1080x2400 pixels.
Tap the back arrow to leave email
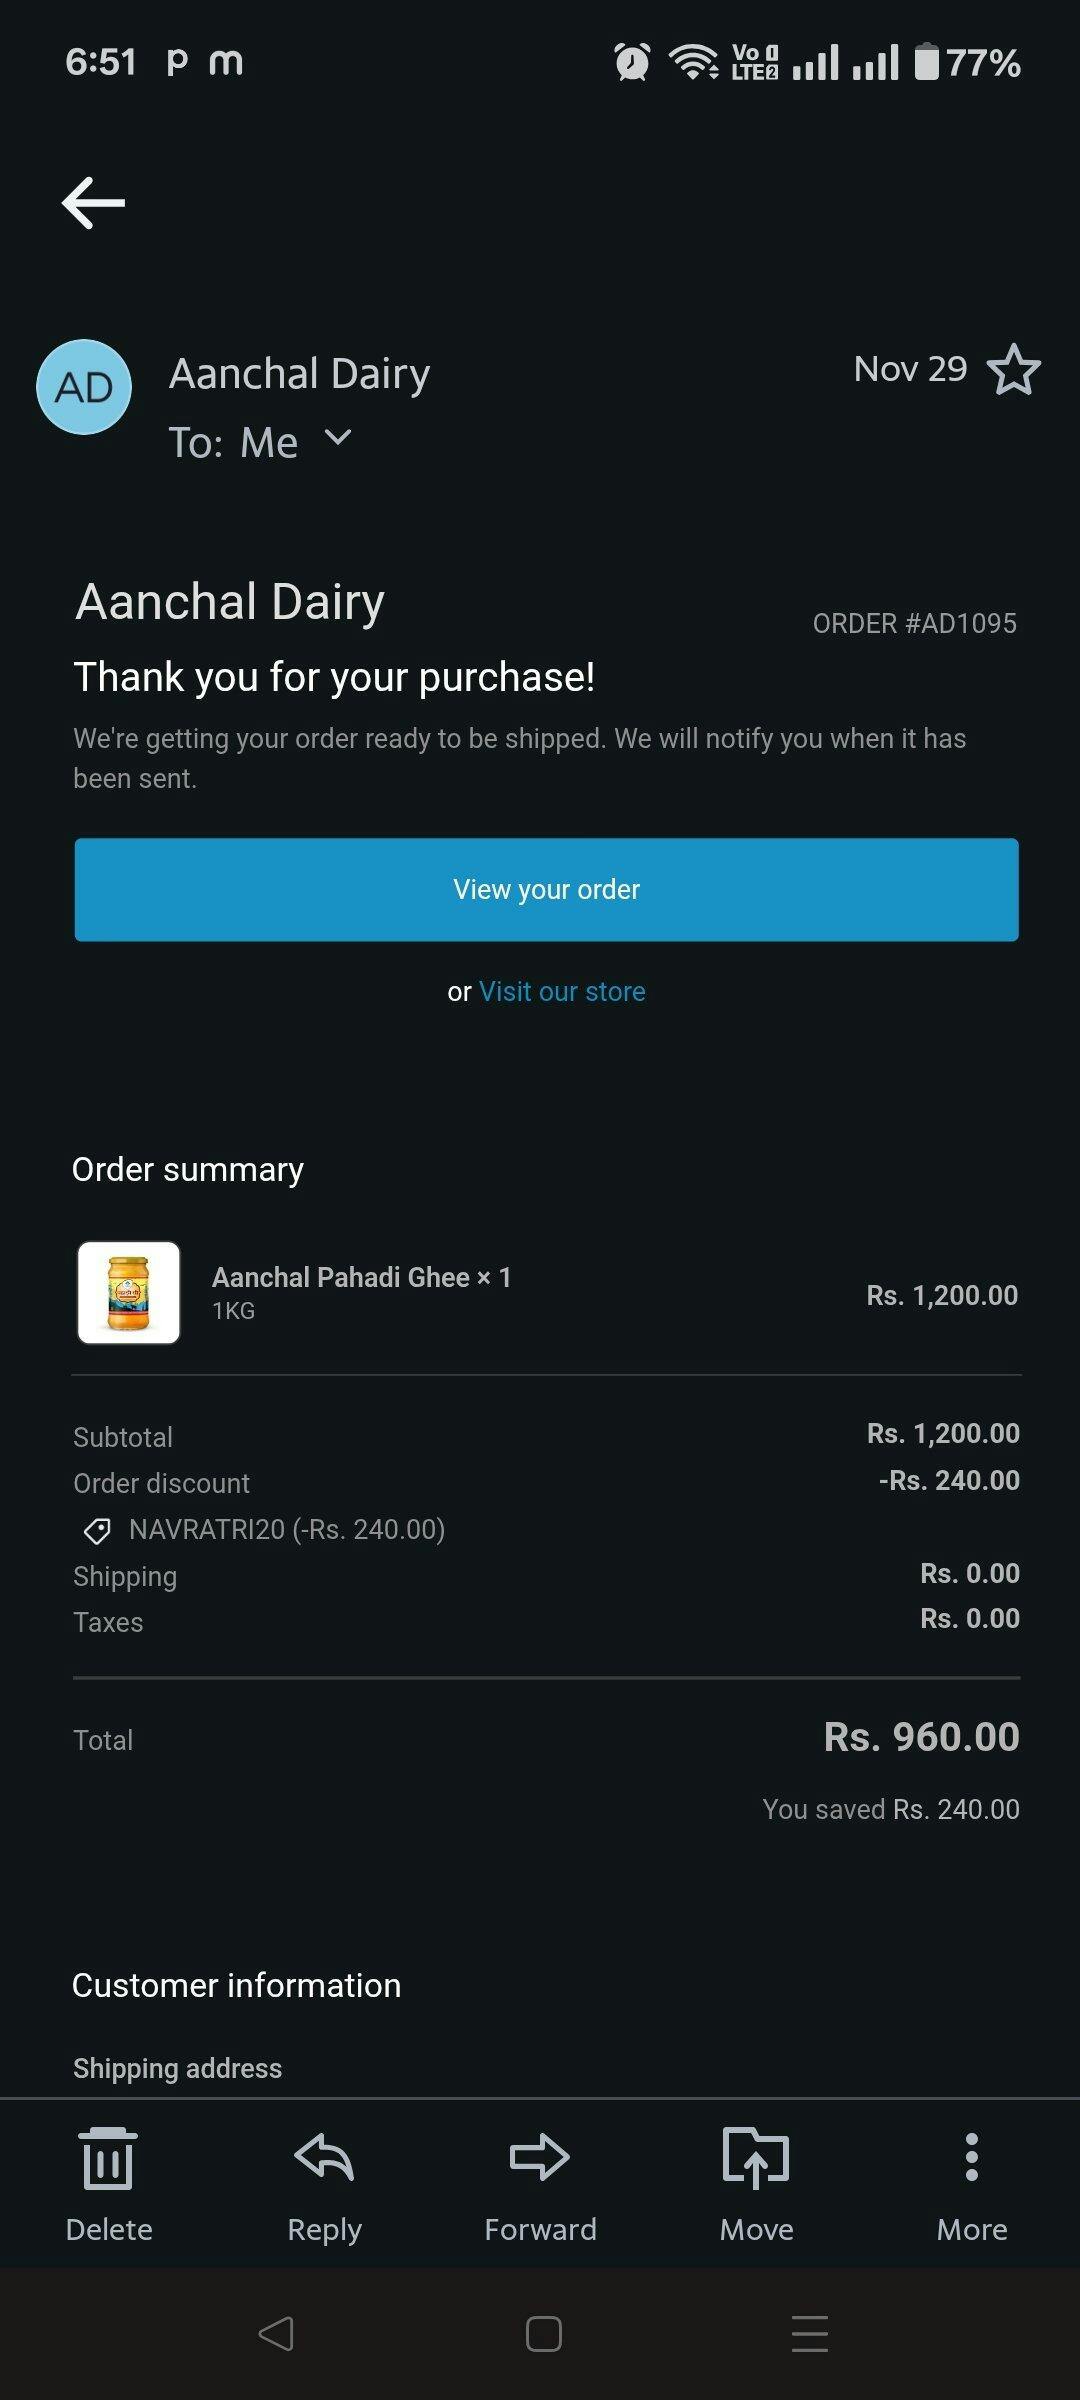[93, 203]
